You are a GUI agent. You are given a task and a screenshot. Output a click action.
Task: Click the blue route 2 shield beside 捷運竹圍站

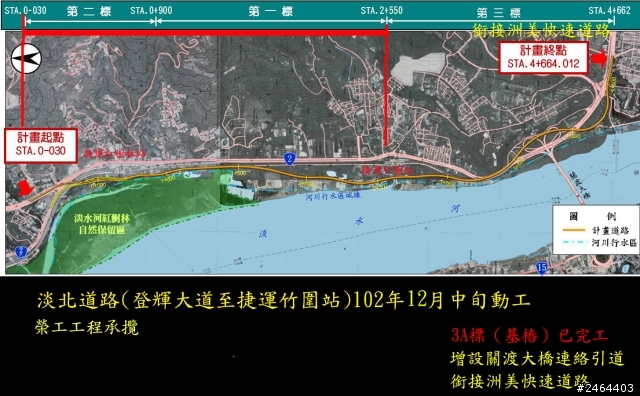pyautogui.click(x=289, y=159)
